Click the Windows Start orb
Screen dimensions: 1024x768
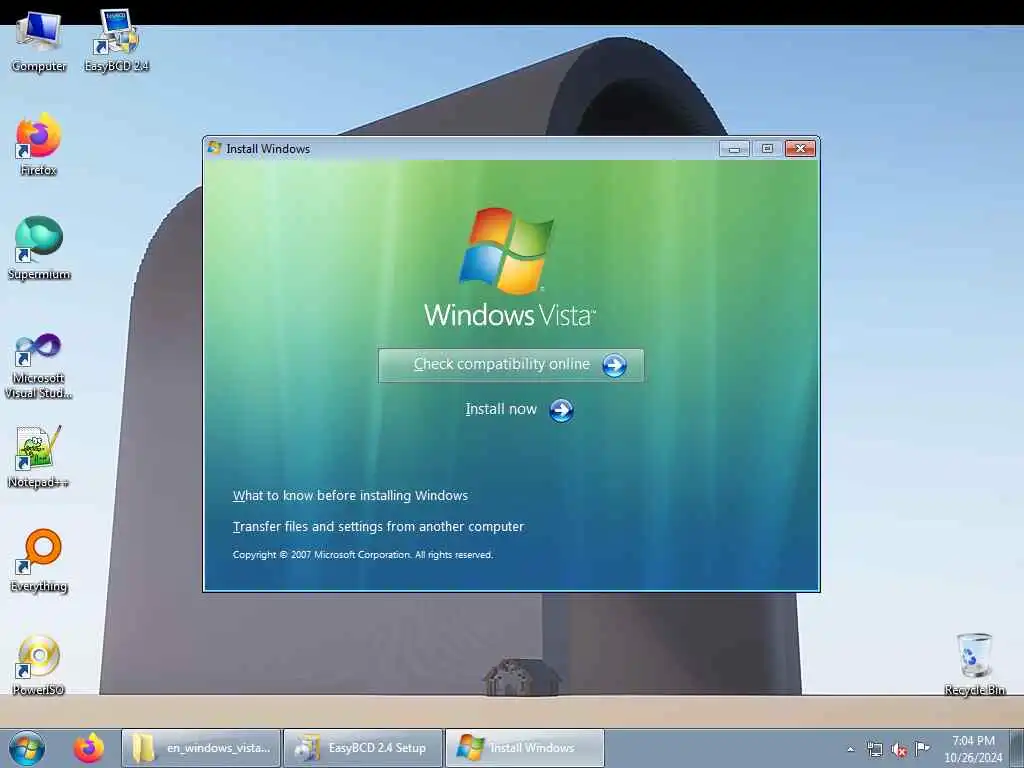pos(27,748)
